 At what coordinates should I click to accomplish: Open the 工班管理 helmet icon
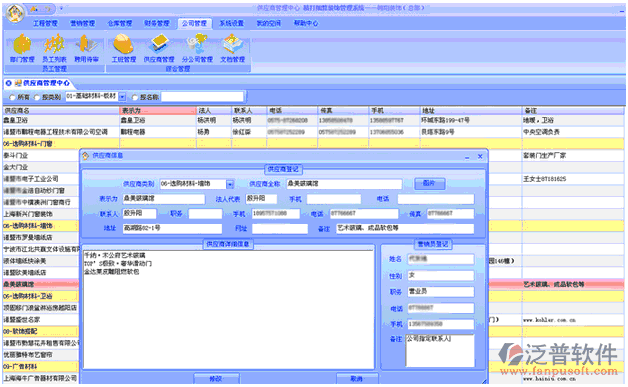(x=123, y=48)
